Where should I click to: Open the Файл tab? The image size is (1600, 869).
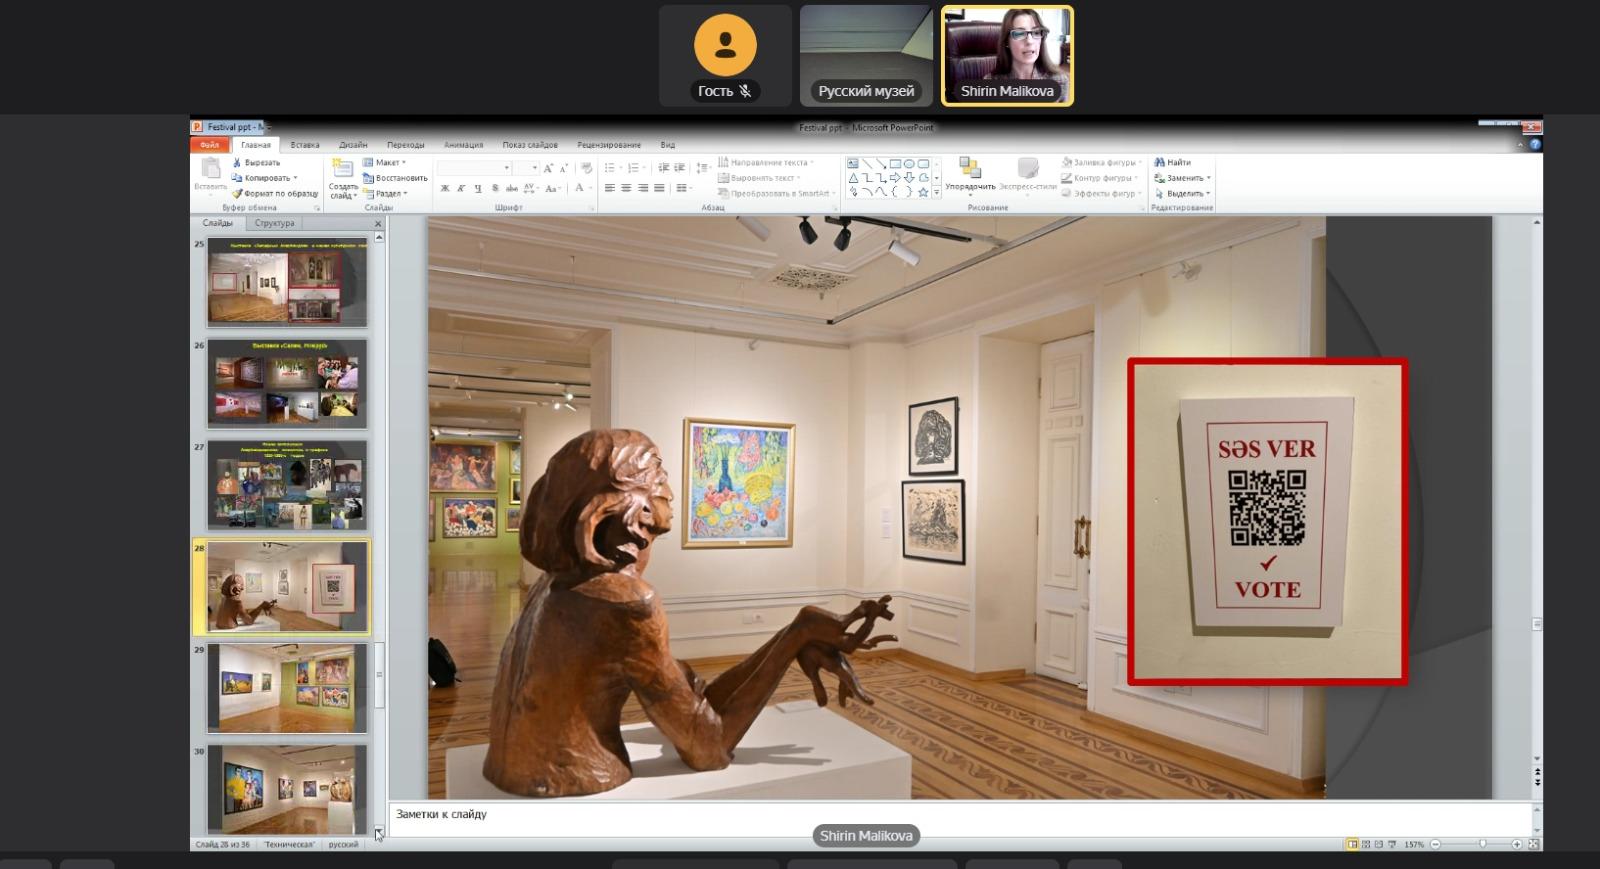click(x=209, y=145)
